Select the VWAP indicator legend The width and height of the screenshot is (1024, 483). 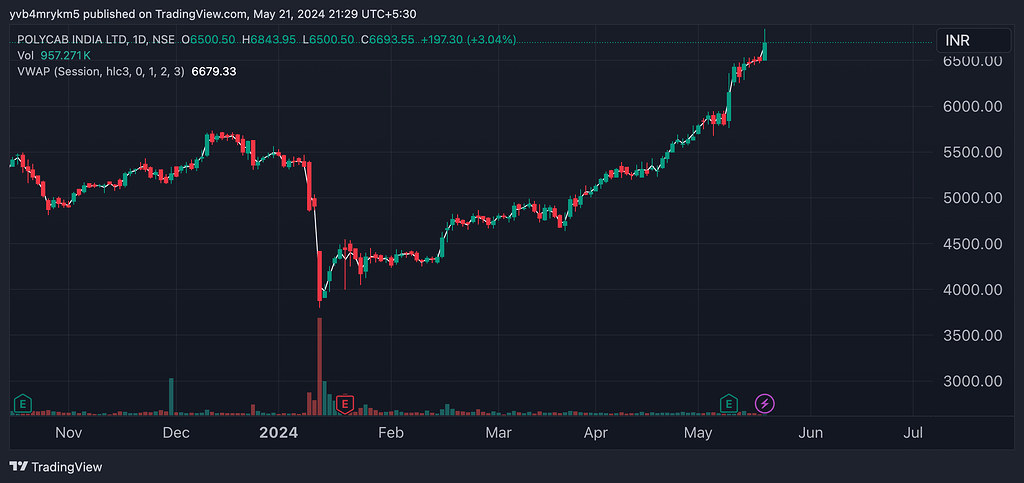(x=100, y=71)
